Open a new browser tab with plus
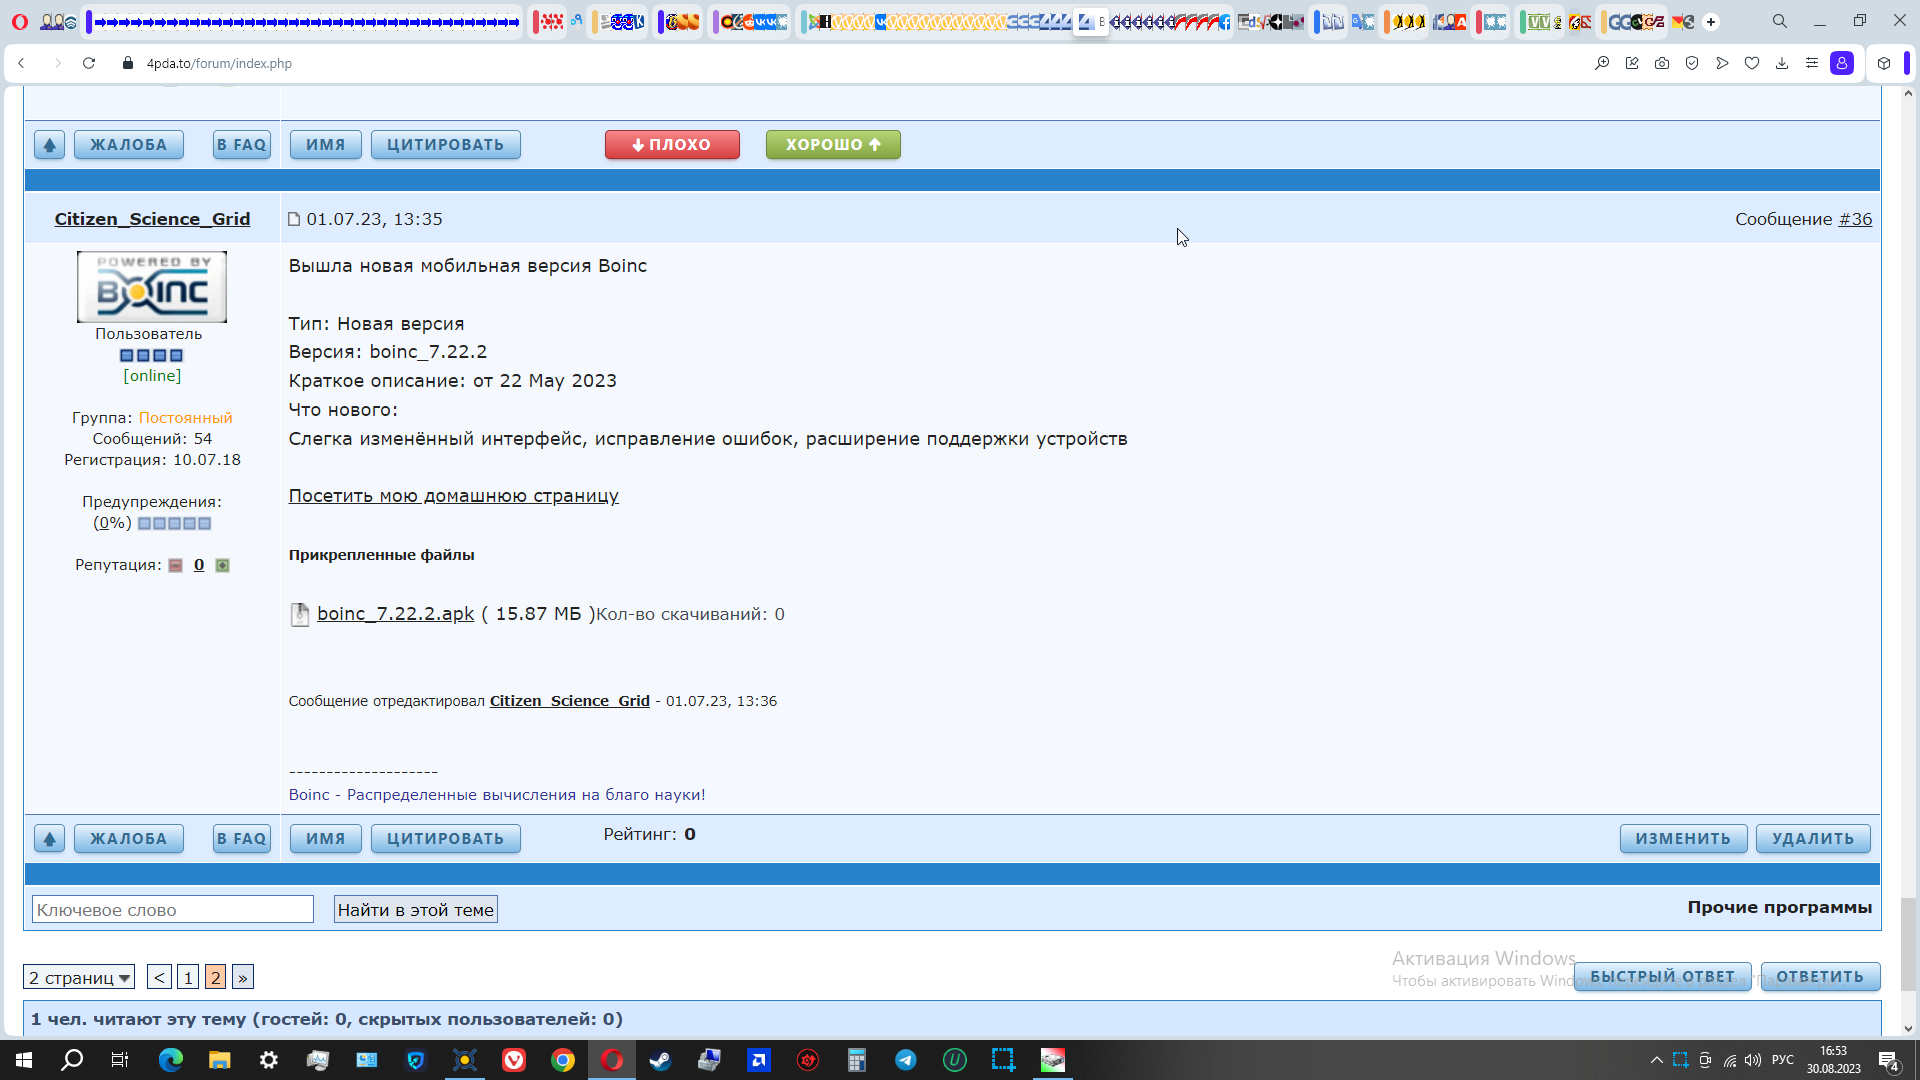 1711,21
